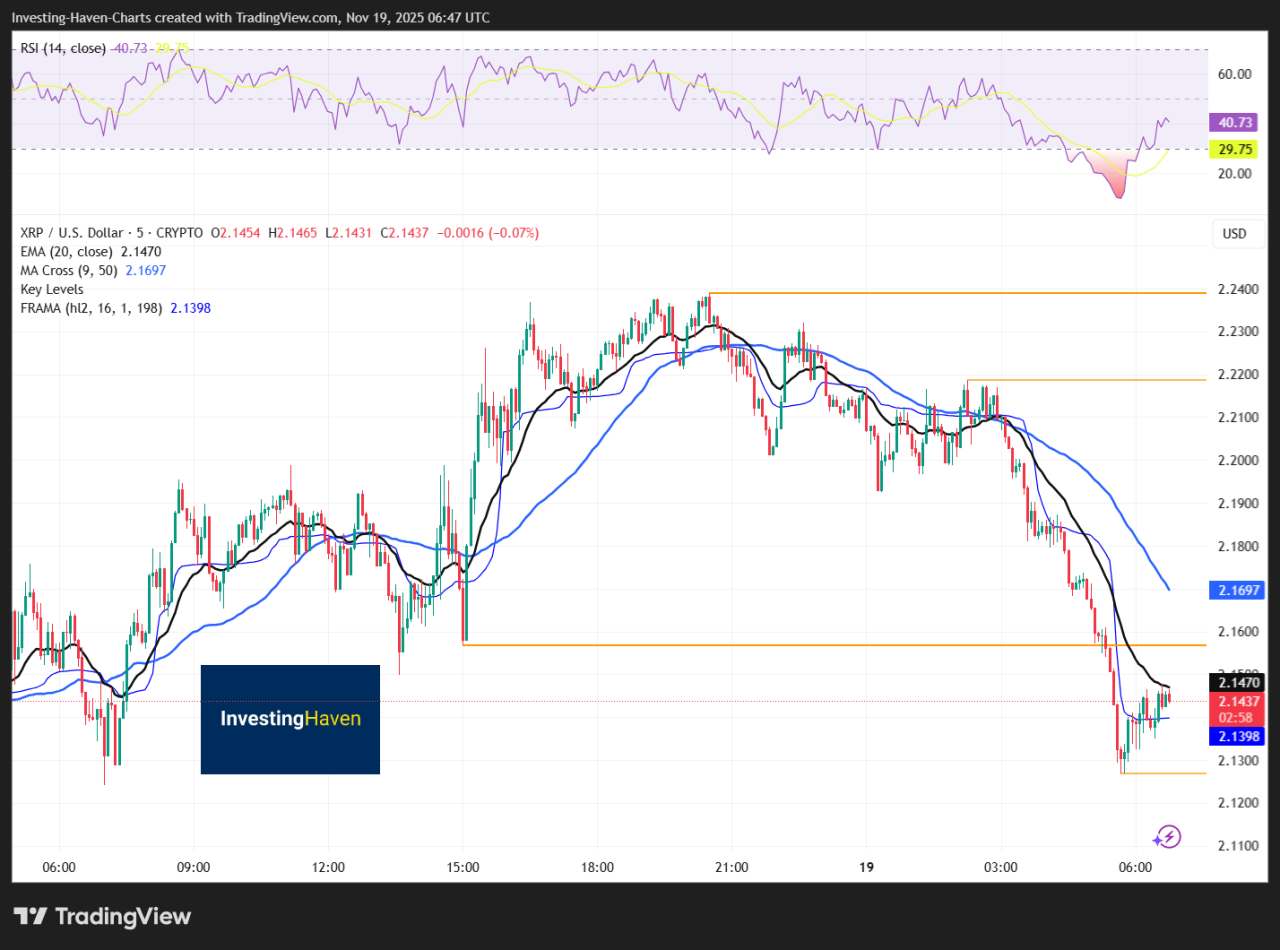Click the 12:00 label on time axis
The image size is (1280, 950).
(x=328, y=867)
